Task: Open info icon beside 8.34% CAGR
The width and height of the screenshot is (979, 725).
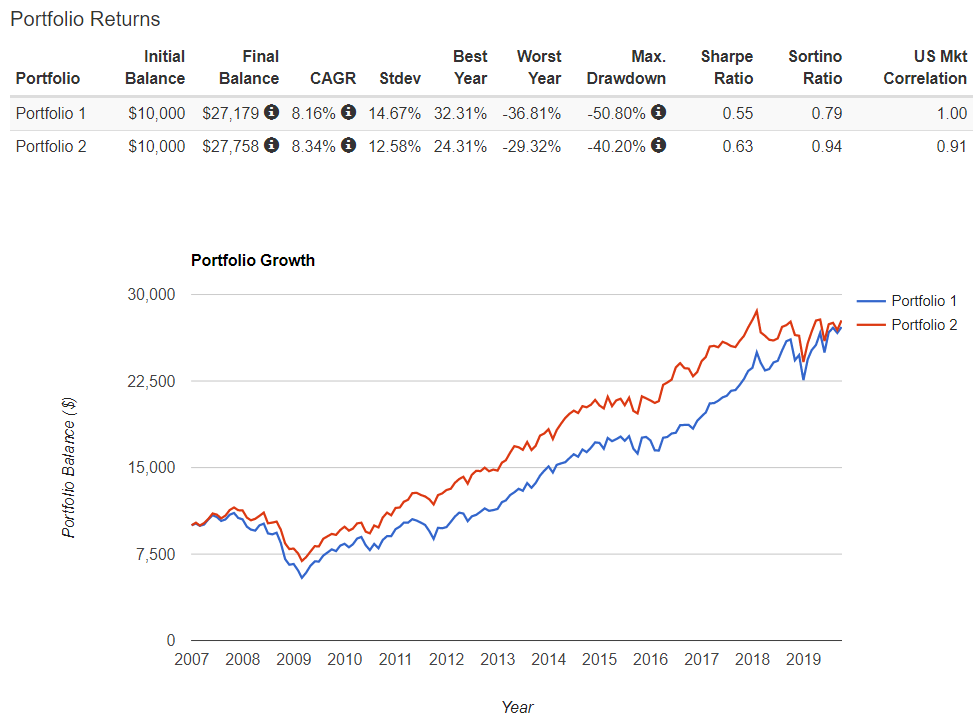Action: (348, 145)
